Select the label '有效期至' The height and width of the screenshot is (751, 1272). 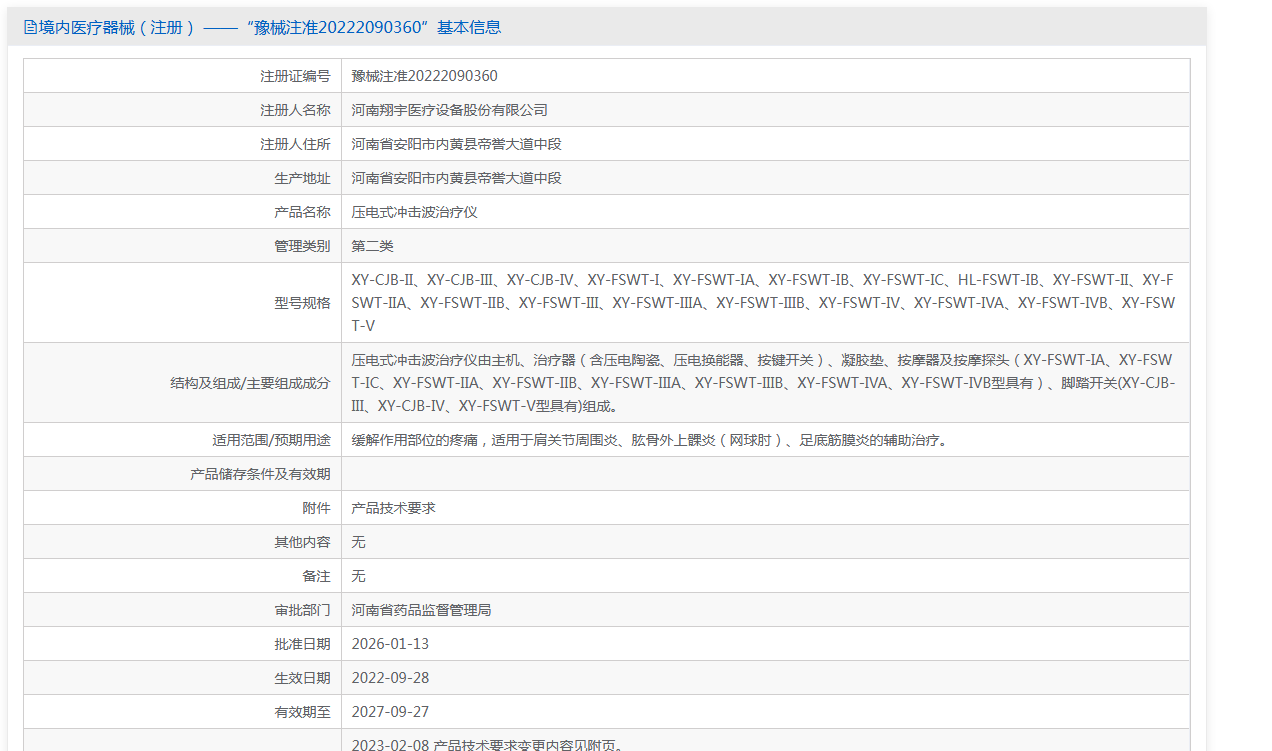[x=302, y=712]
